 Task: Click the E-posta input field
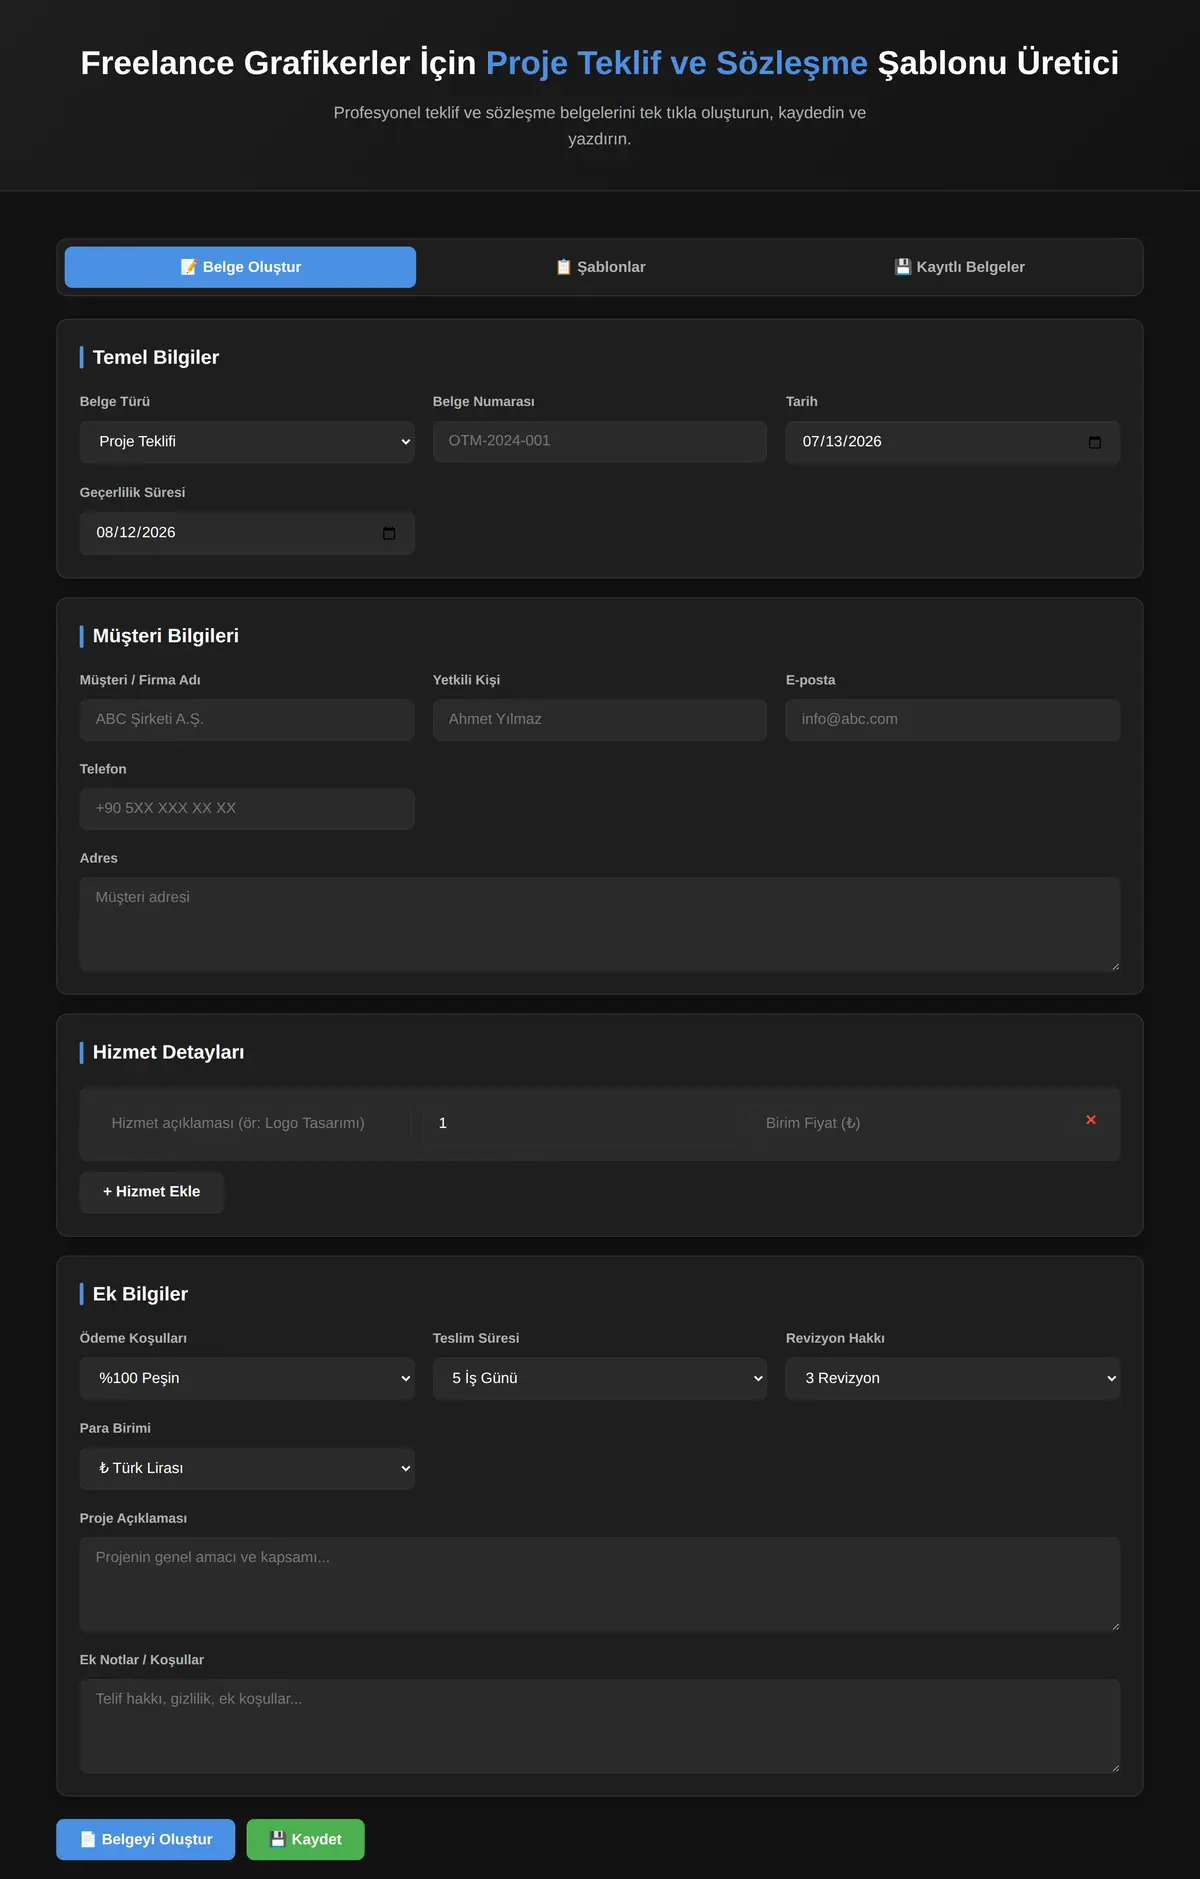953,720
